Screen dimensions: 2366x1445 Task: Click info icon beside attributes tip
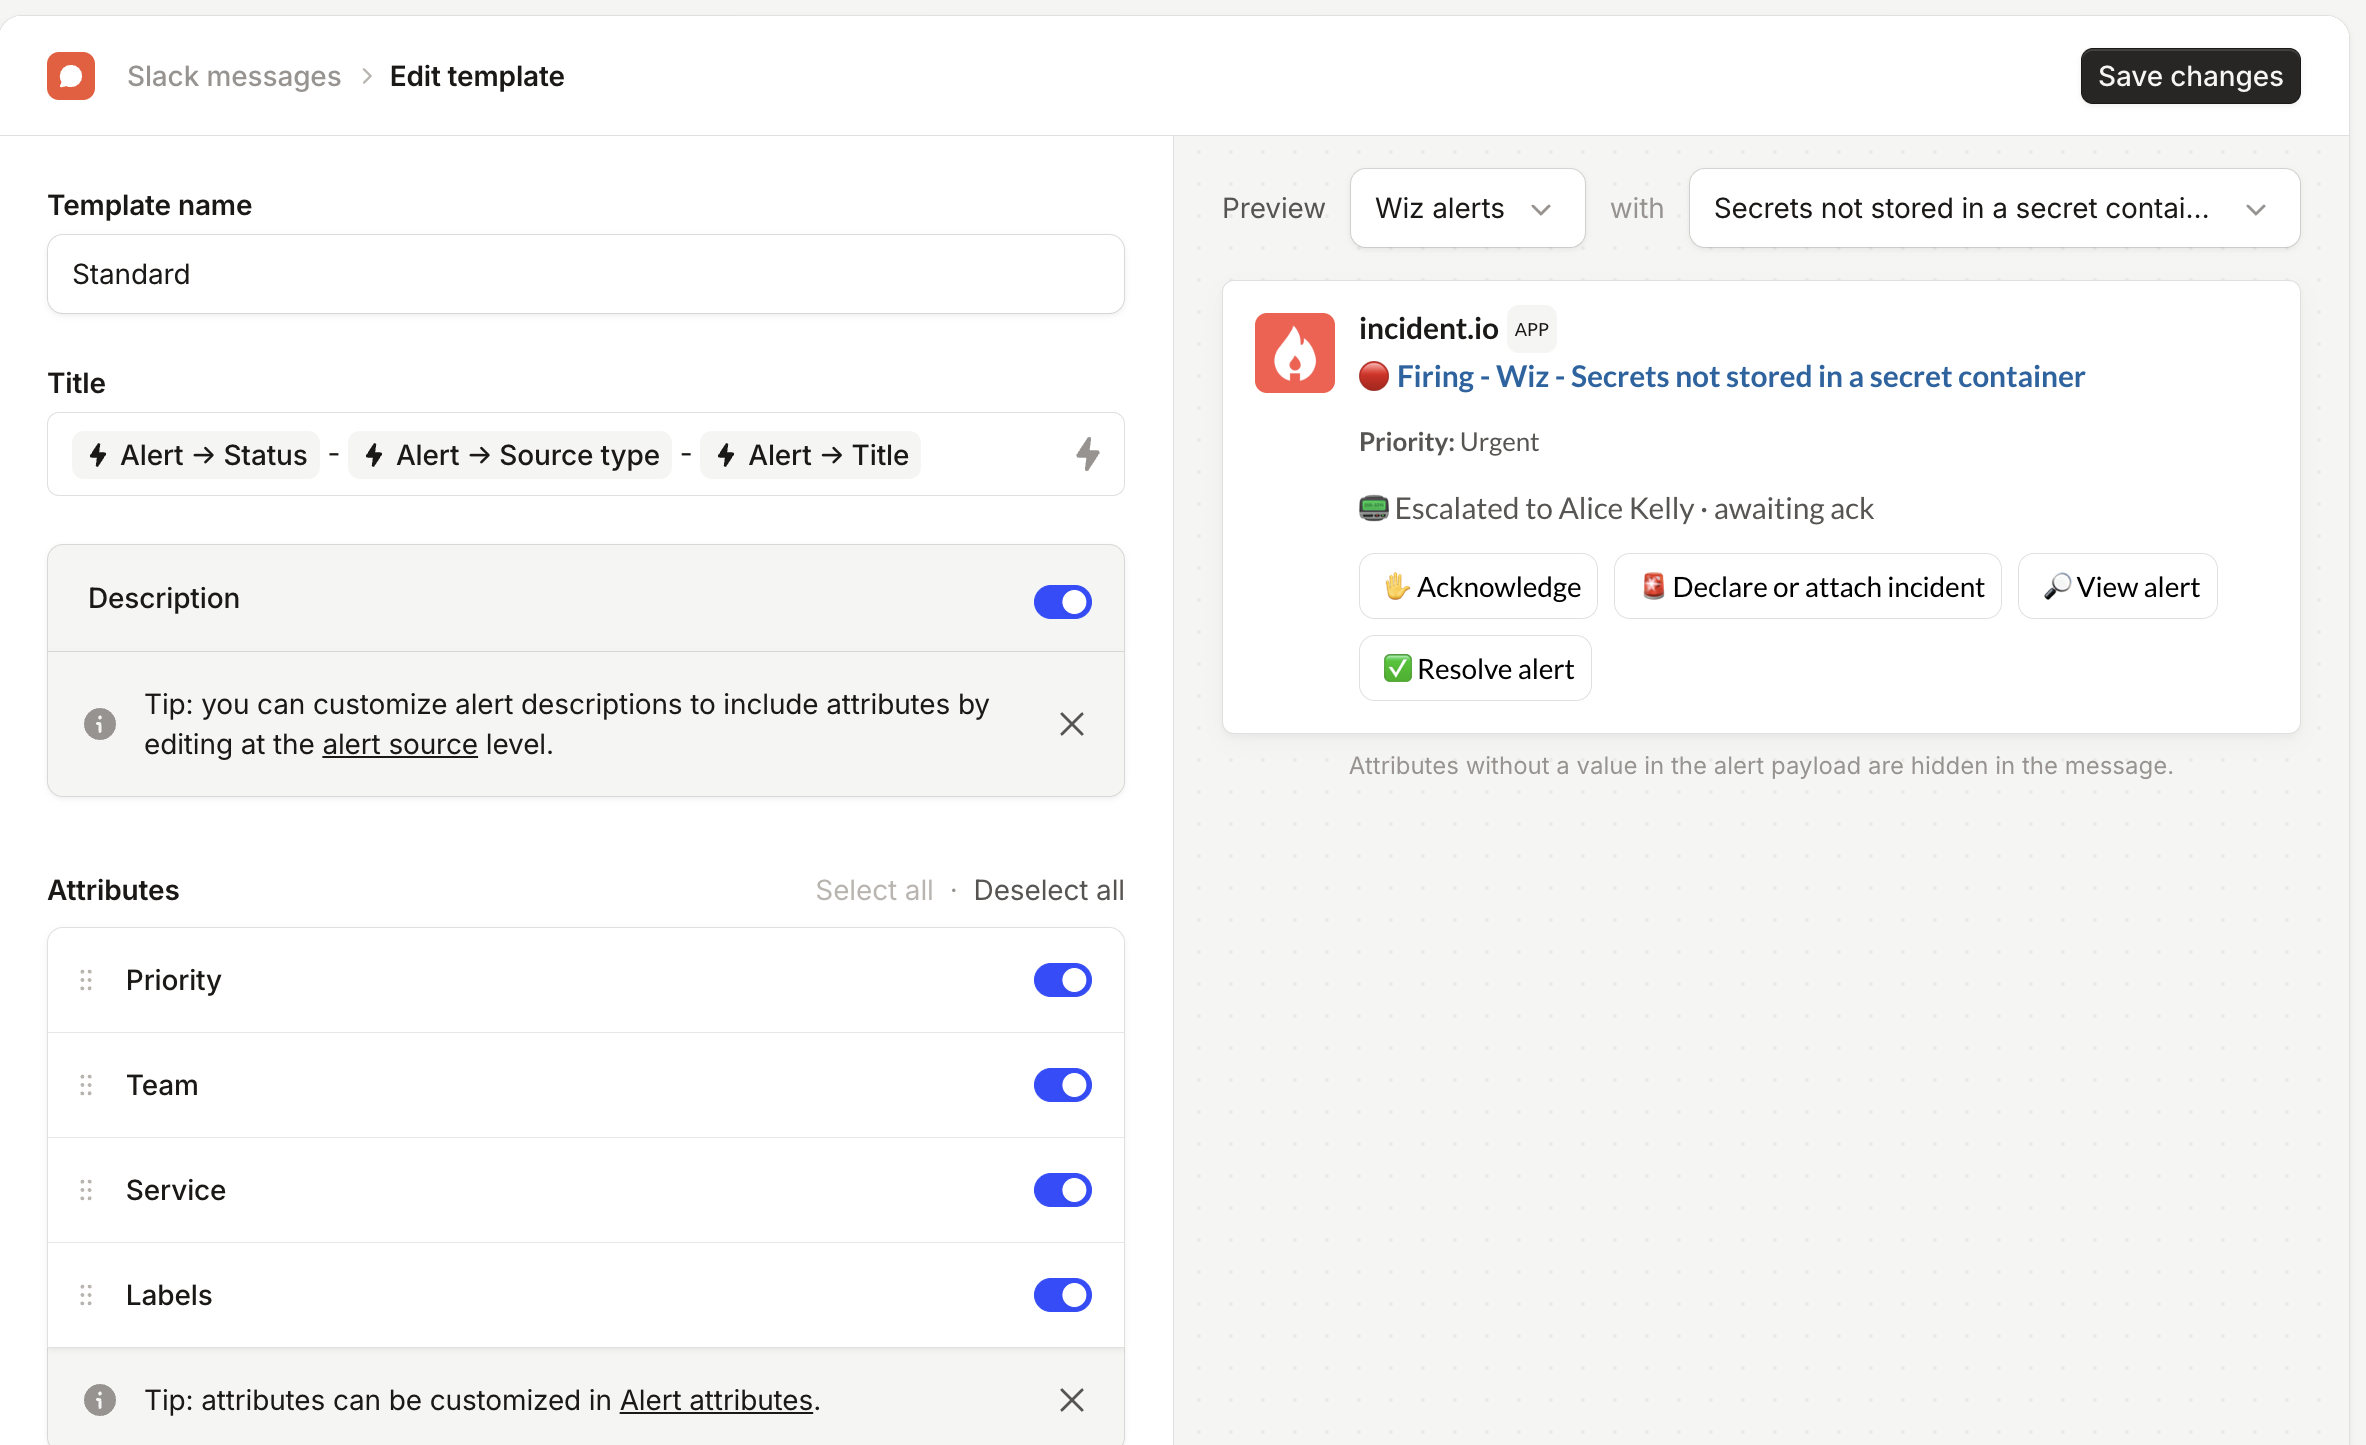(x=100, y=1400)
